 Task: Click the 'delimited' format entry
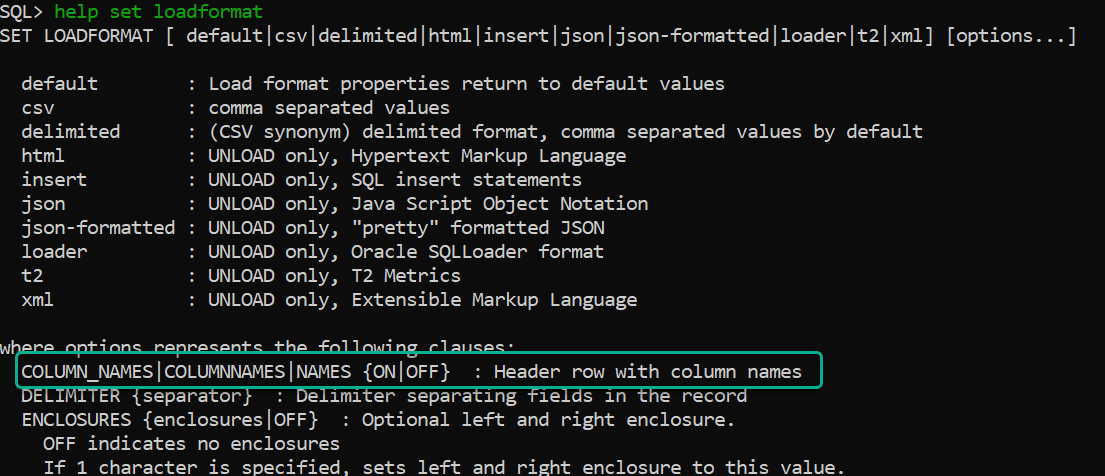pos(472,132)
